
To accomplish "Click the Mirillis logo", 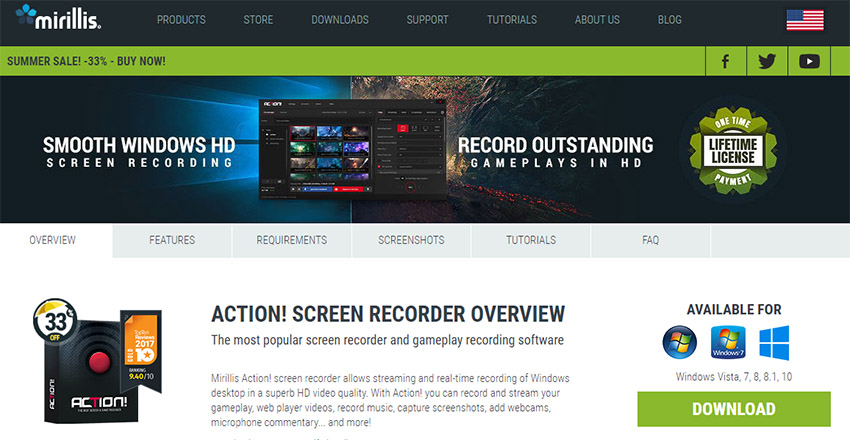I will click(x=58, y=17).
